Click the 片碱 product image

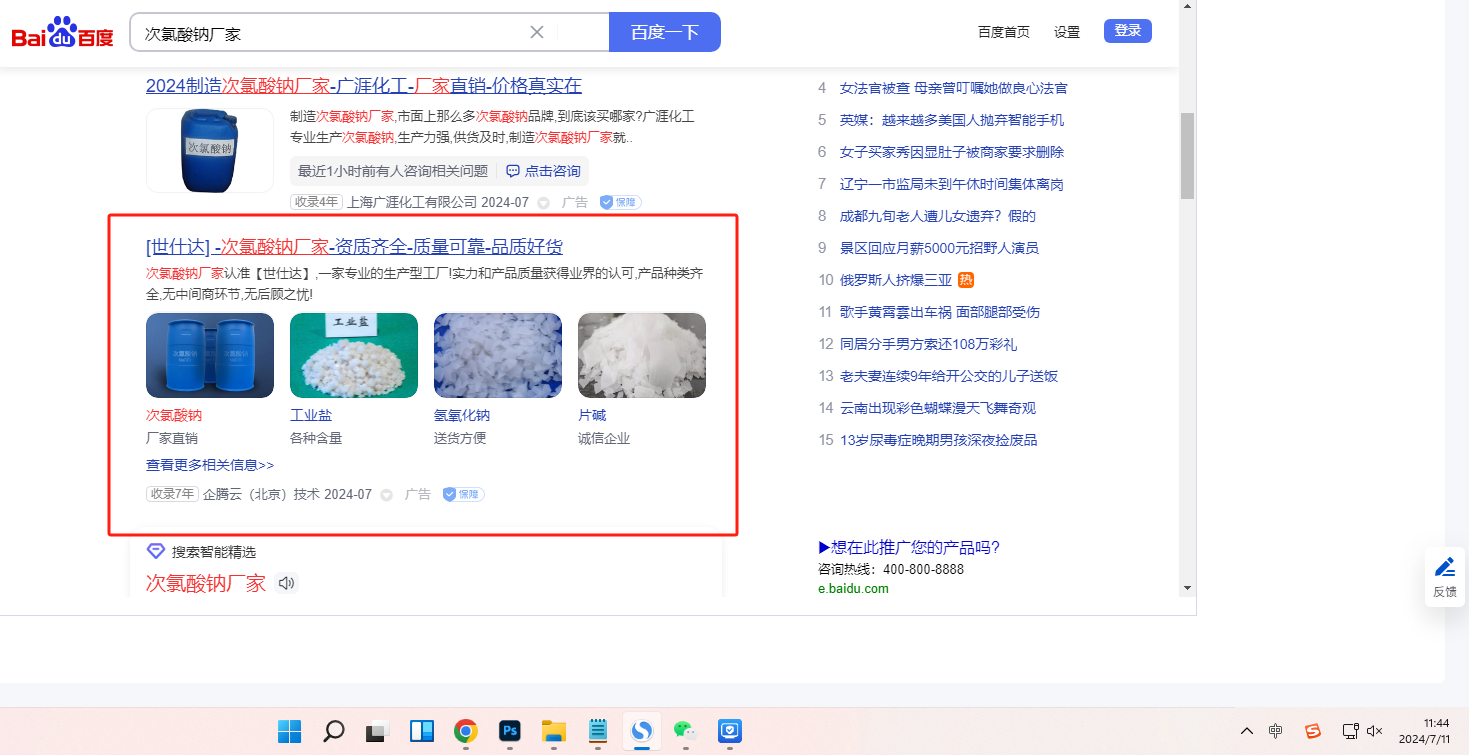point(642,356)
